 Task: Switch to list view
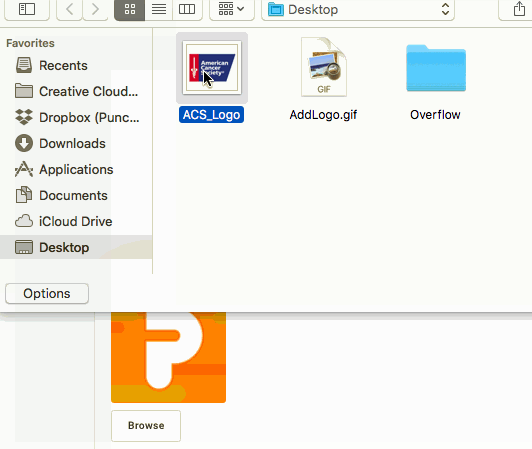click(x=159, y=9)
